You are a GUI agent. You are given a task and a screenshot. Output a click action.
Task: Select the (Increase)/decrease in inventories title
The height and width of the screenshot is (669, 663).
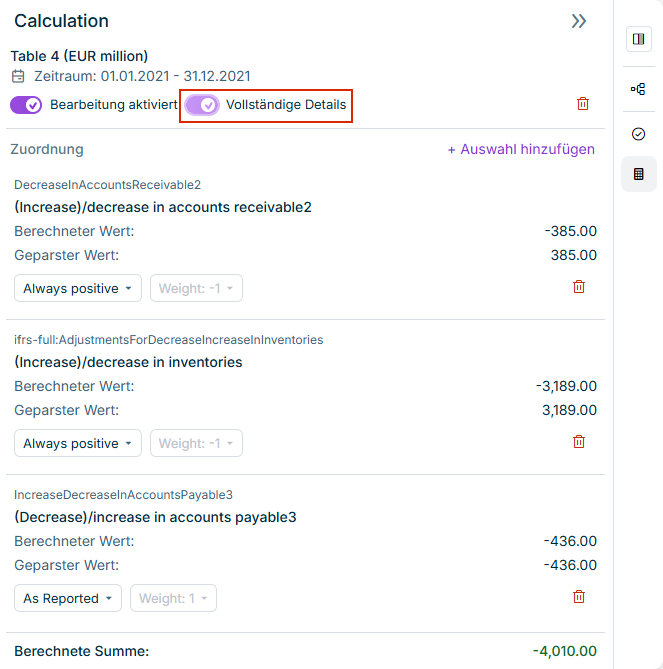coord(128,362)
